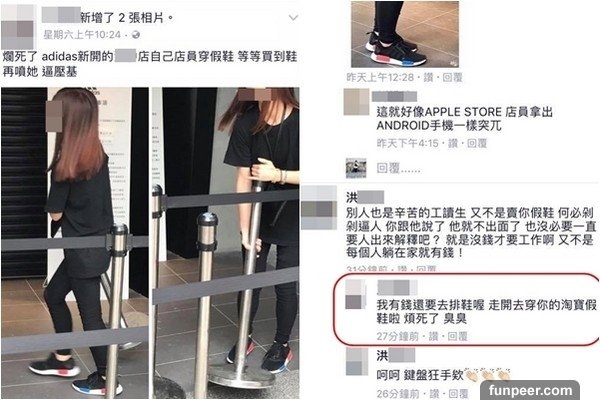Reply to the APPLE STORE comparison comment
The width and height of the screenshot is (600, 400).
click(x=477, y=144)
